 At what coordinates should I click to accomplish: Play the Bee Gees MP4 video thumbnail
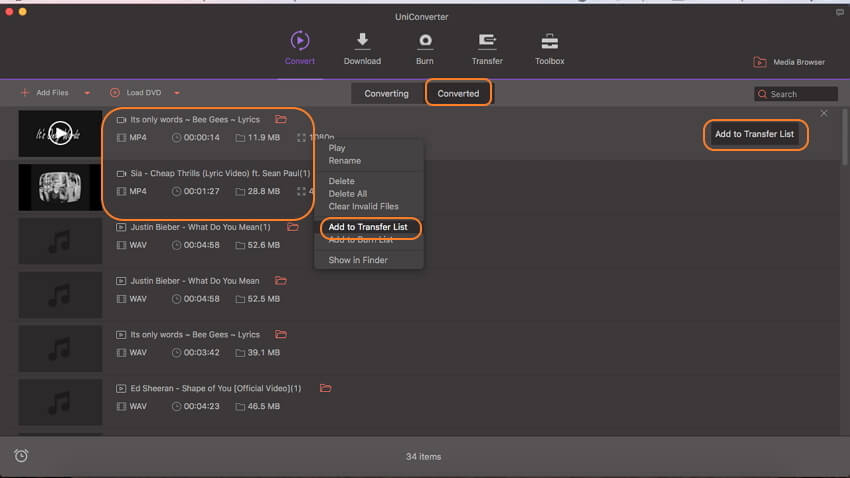coord(60,133)
